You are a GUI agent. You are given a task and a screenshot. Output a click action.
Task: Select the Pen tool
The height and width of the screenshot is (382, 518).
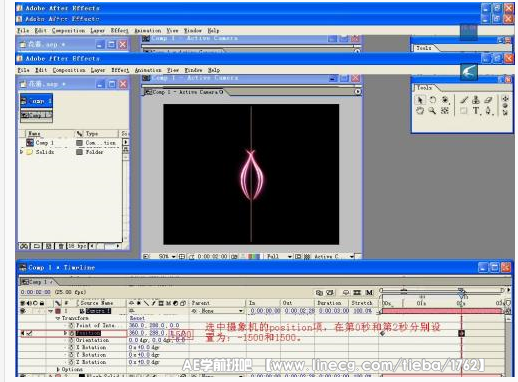488,111
